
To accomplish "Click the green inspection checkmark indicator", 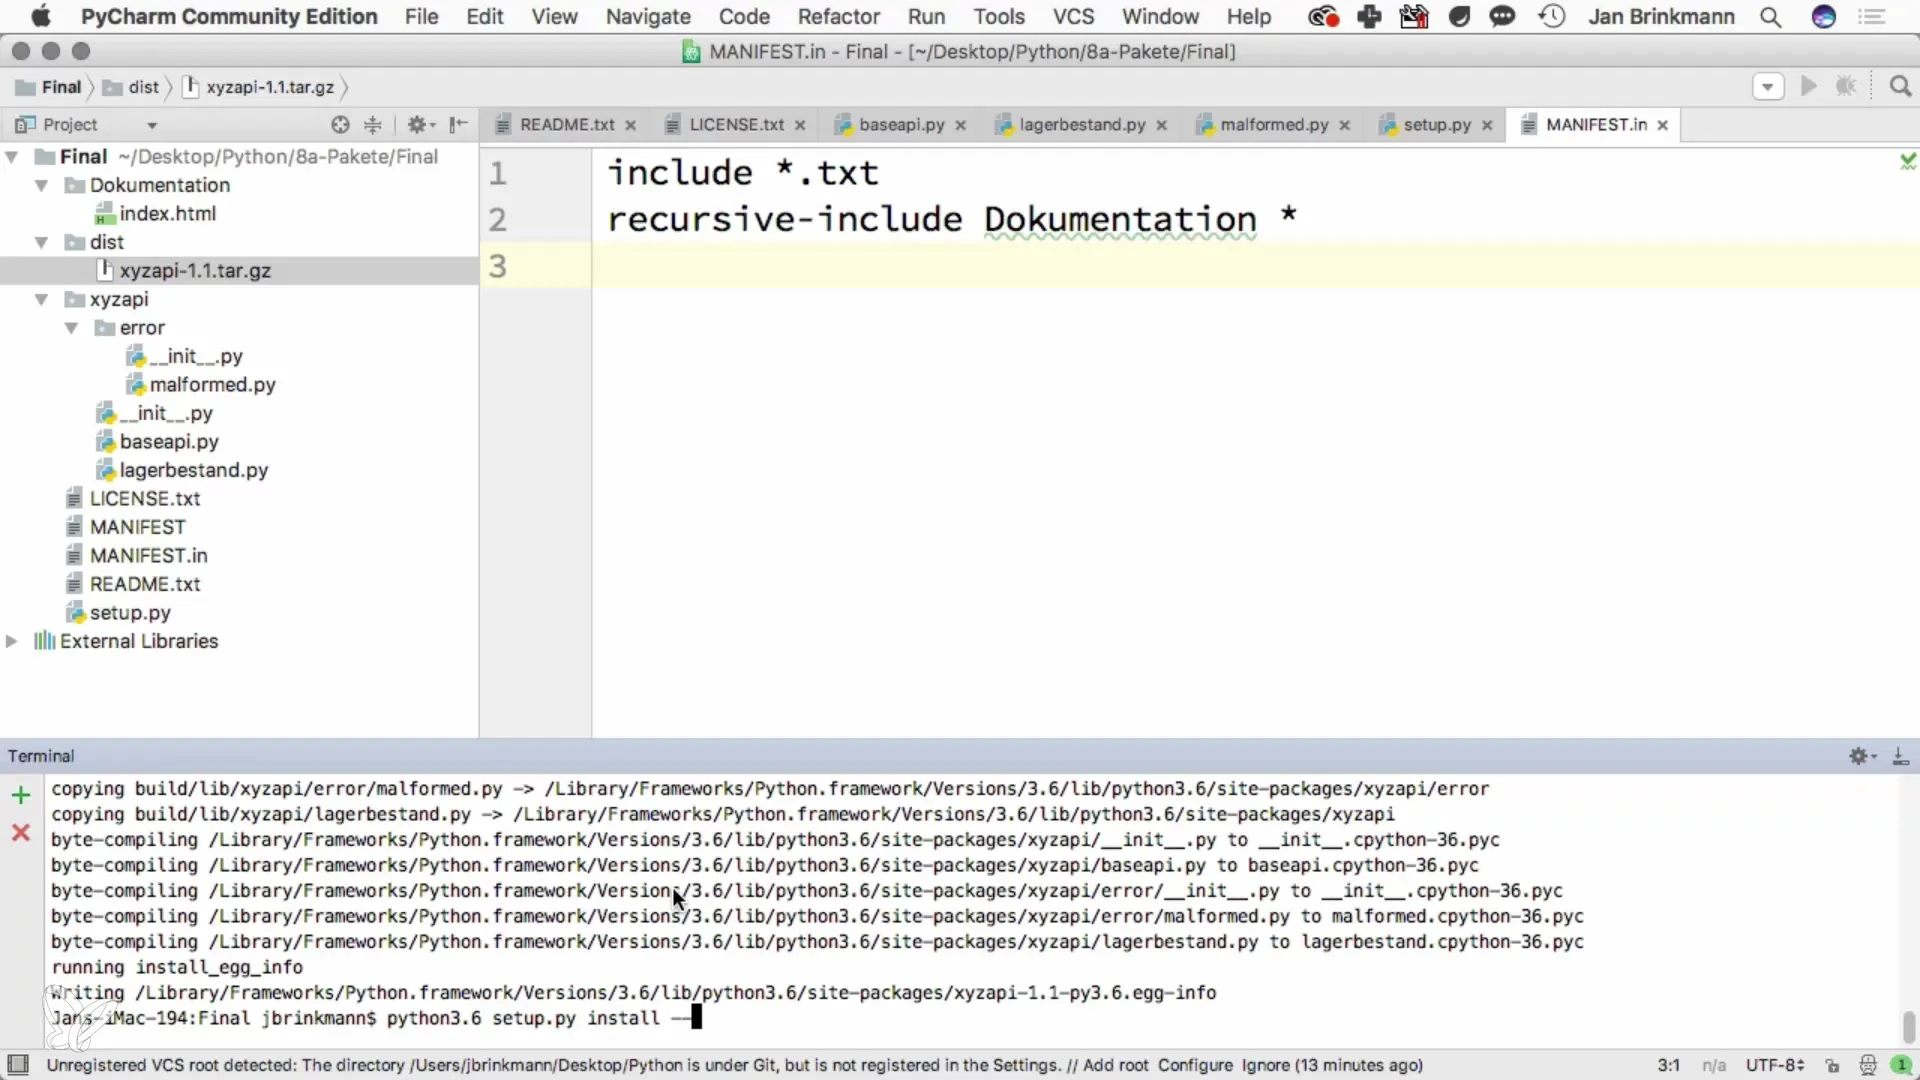I will coord(1908,161).
